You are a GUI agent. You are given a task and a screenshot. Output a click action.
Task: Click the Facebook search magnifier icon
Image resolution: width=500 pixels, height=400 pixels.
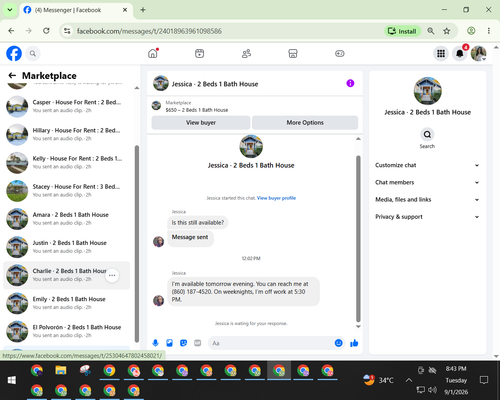pyautogui.click(x=33, y=53)
